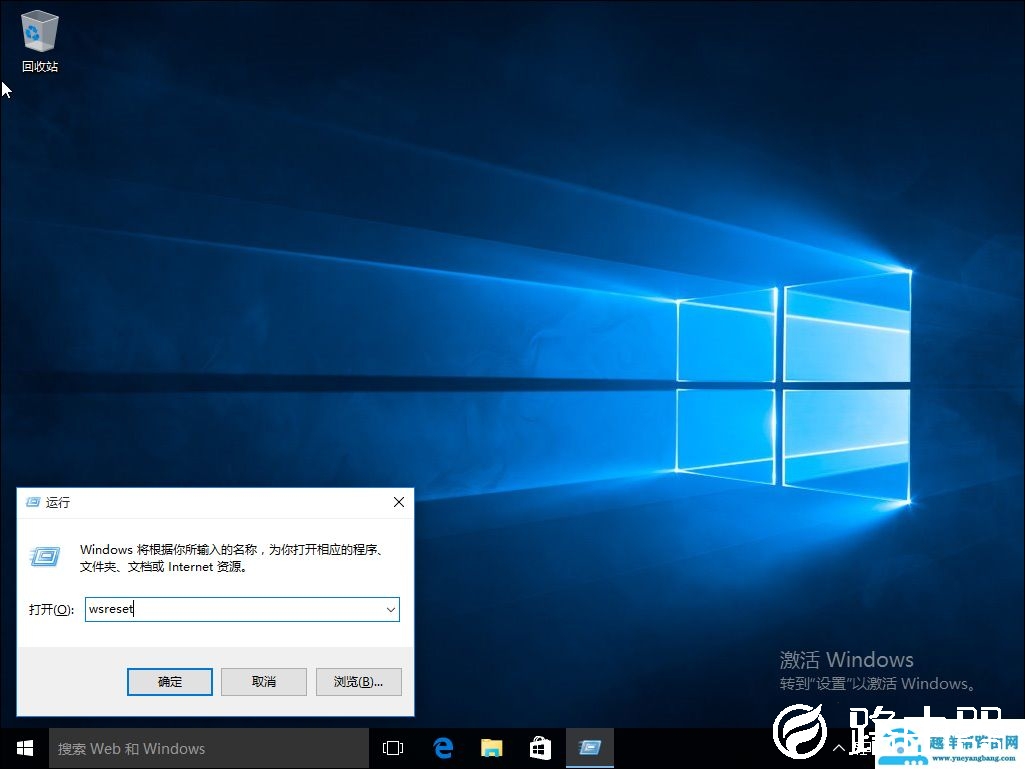Open File Explorer from the taskbar
The image size is (1025, 769).
pyautogui.click(x=492, y=748)
